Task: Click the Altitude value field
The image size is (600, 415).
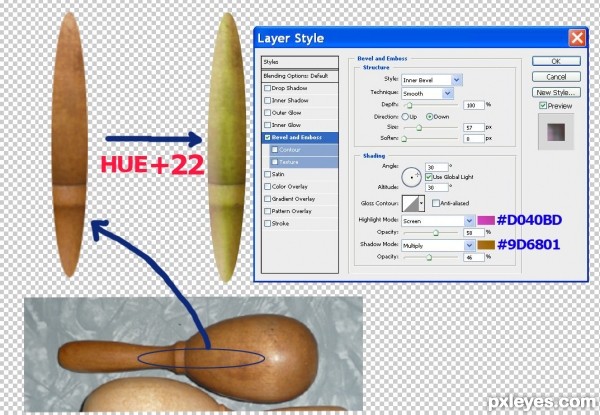Action: click(437, 187)
